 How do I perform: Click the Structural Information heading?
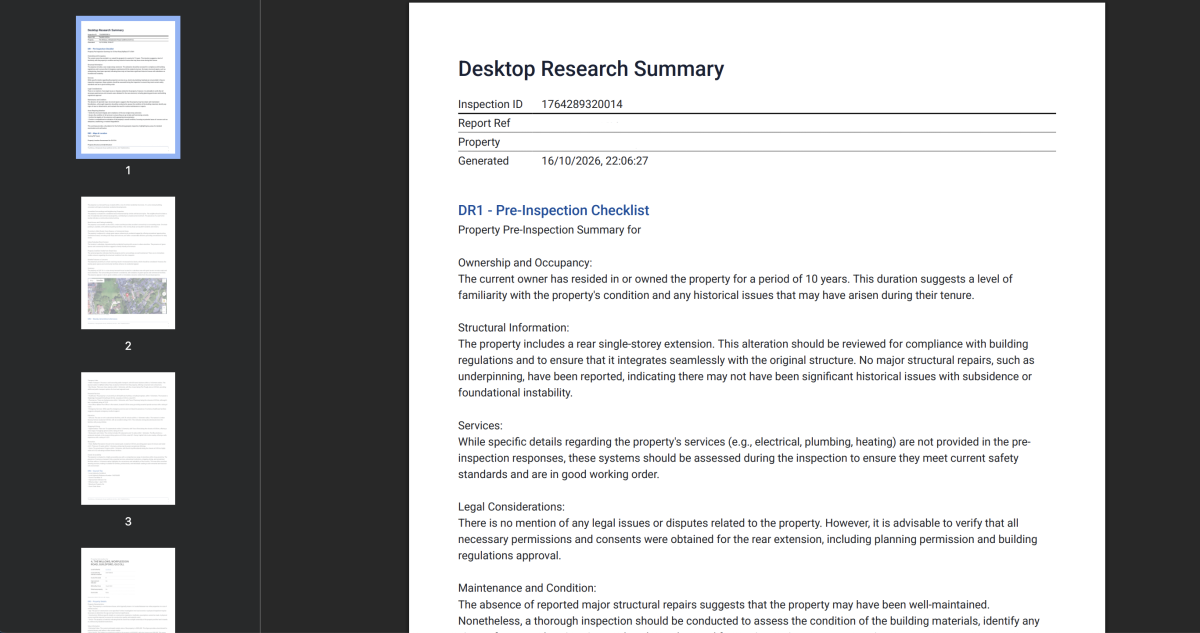[514, 328]
